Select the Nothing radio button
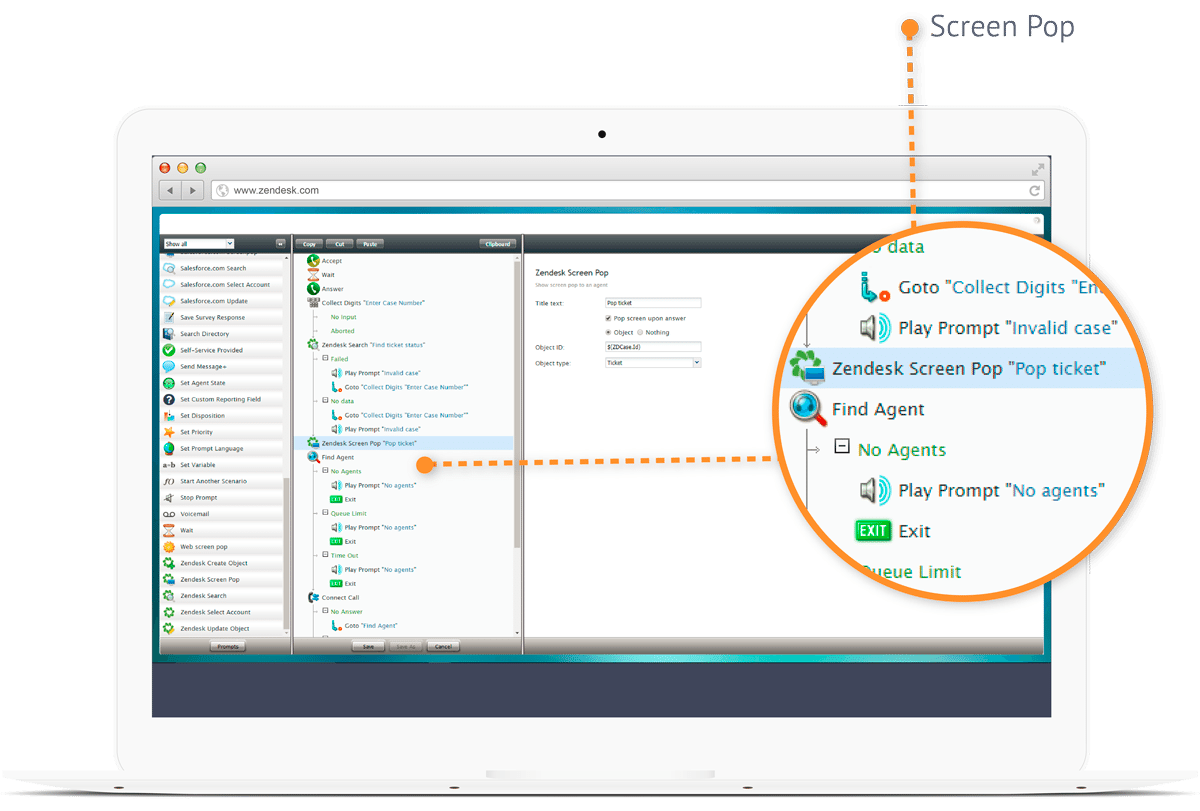This screenshot has width=1200, height=811. tap(640, 332)
